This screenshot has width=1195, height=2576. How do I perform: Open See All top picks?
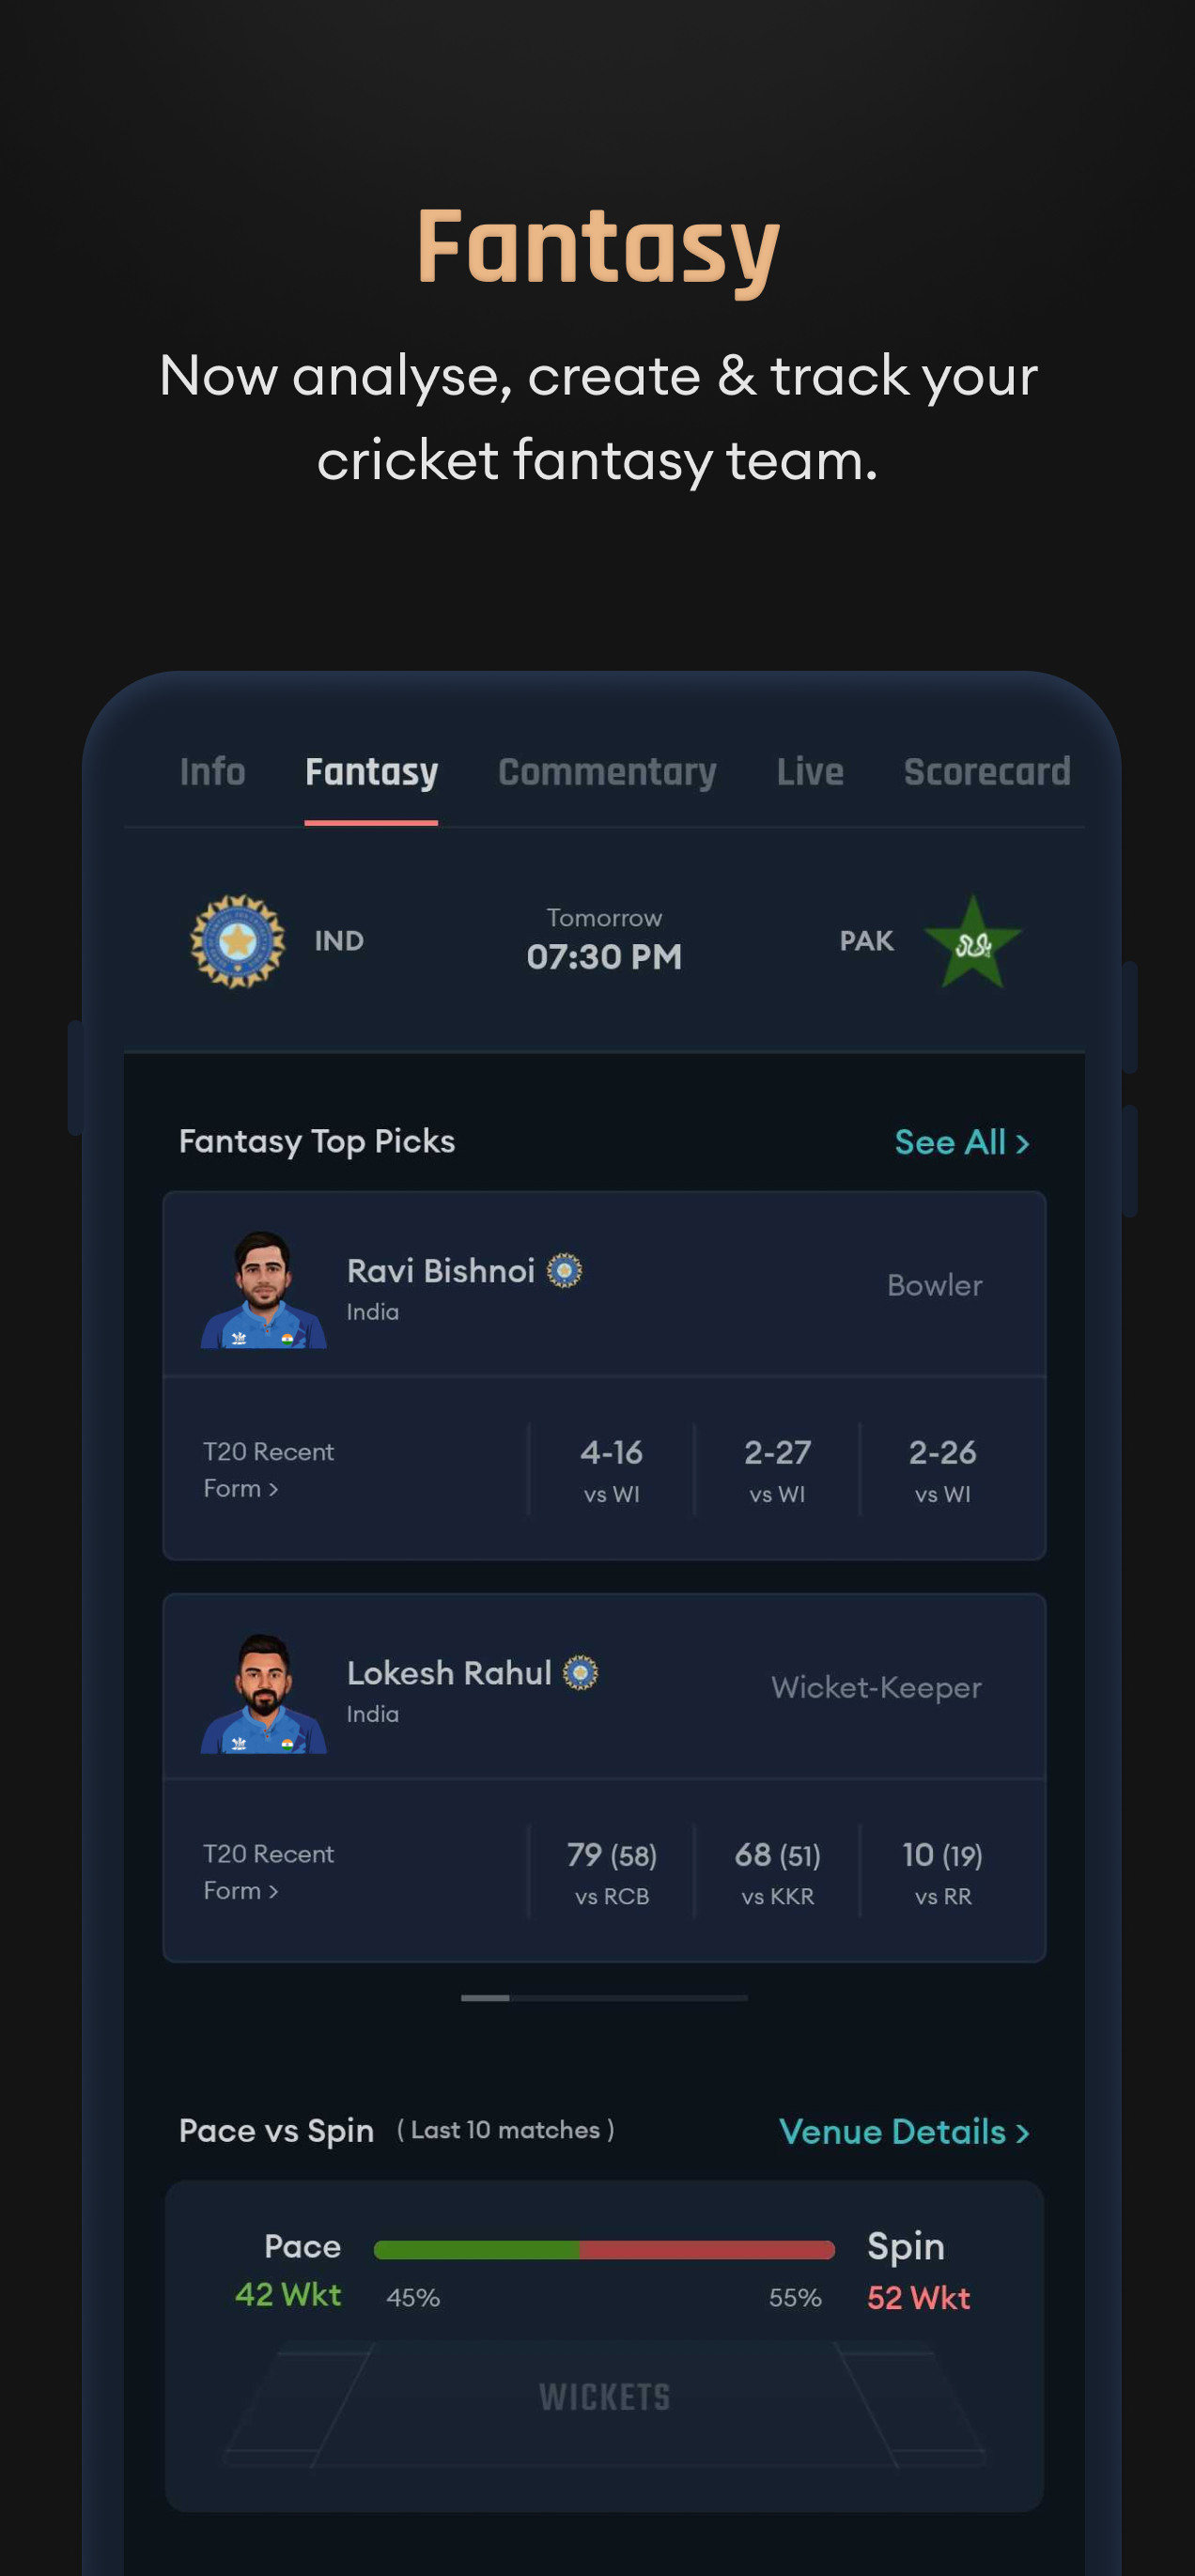962,1142
